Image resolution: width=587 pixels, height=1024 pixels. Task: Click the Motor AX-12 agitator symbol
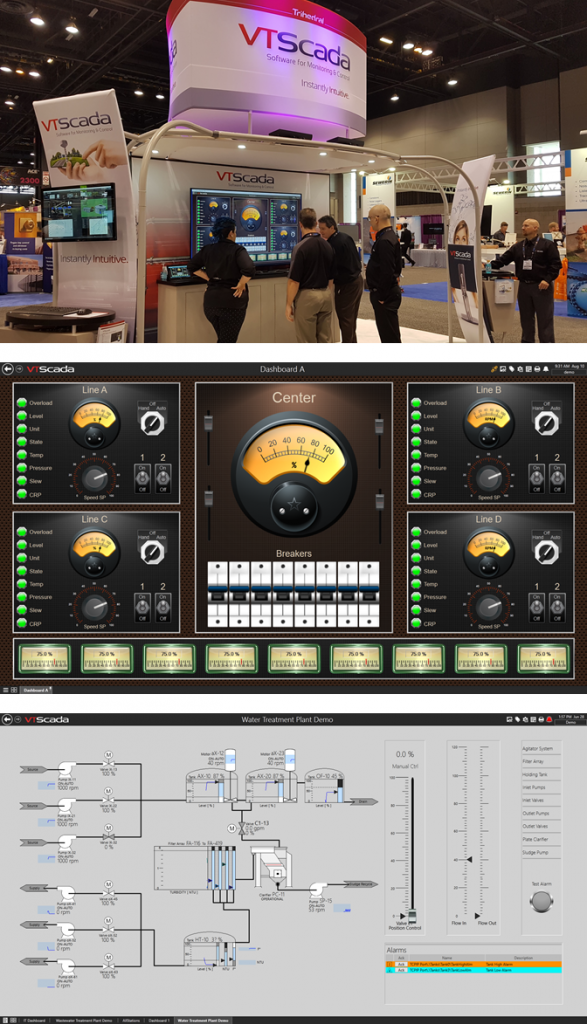(232, 759)
